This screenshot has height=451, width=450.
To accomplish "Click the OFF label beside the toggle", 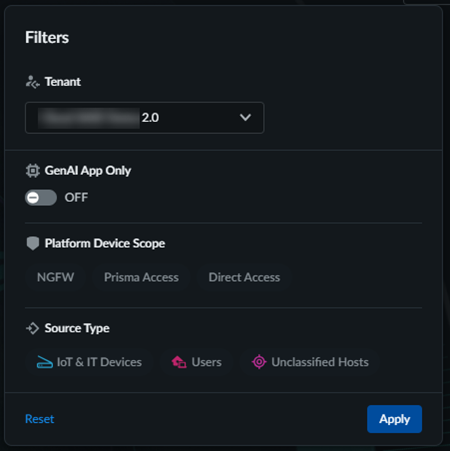I will pos(76,198).
